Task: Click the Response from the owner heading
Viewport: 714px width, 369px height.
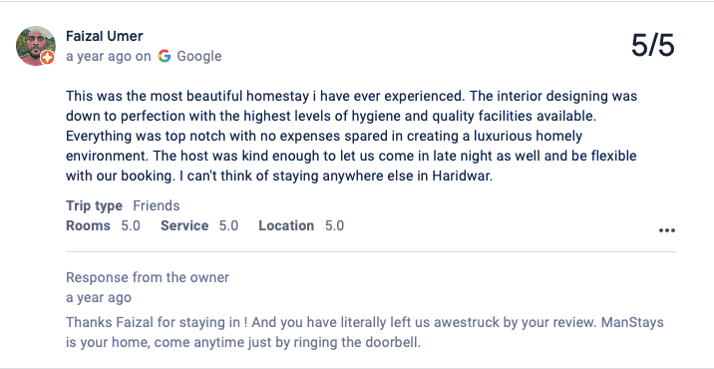Action: click(148, 277)
